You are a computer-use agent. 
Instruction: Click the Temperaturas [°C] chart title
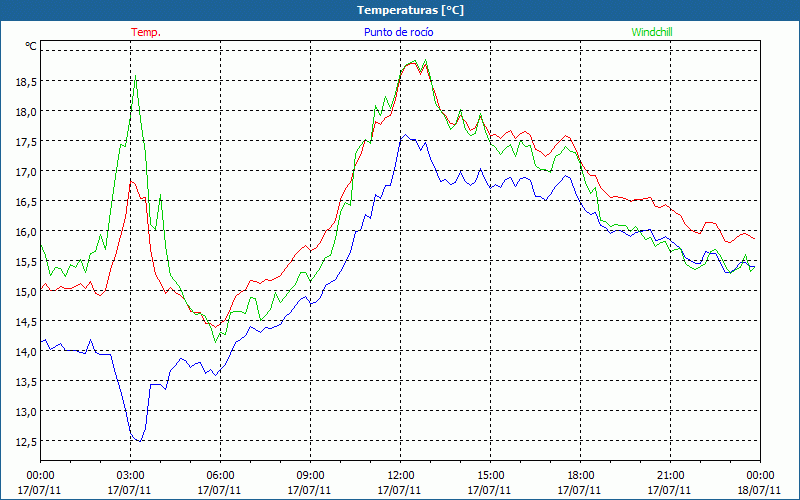click(x=410, y=10)
